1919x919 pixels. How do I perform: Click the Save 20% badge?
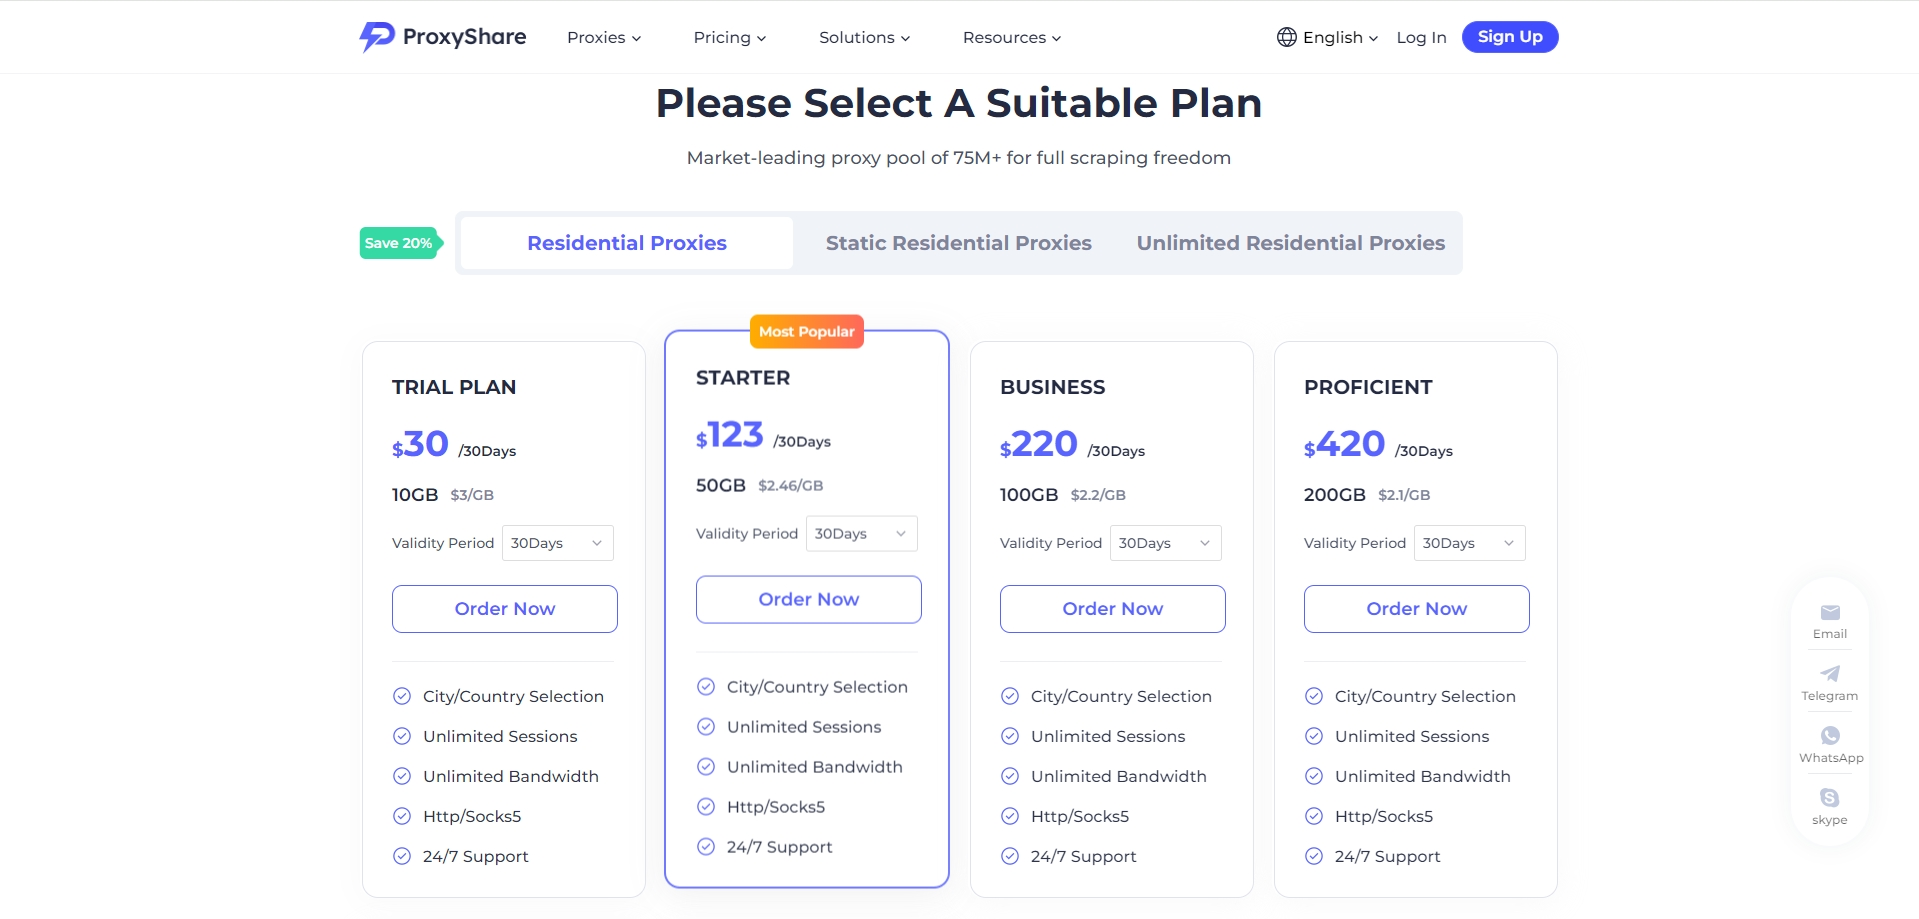tap(399, 243)
